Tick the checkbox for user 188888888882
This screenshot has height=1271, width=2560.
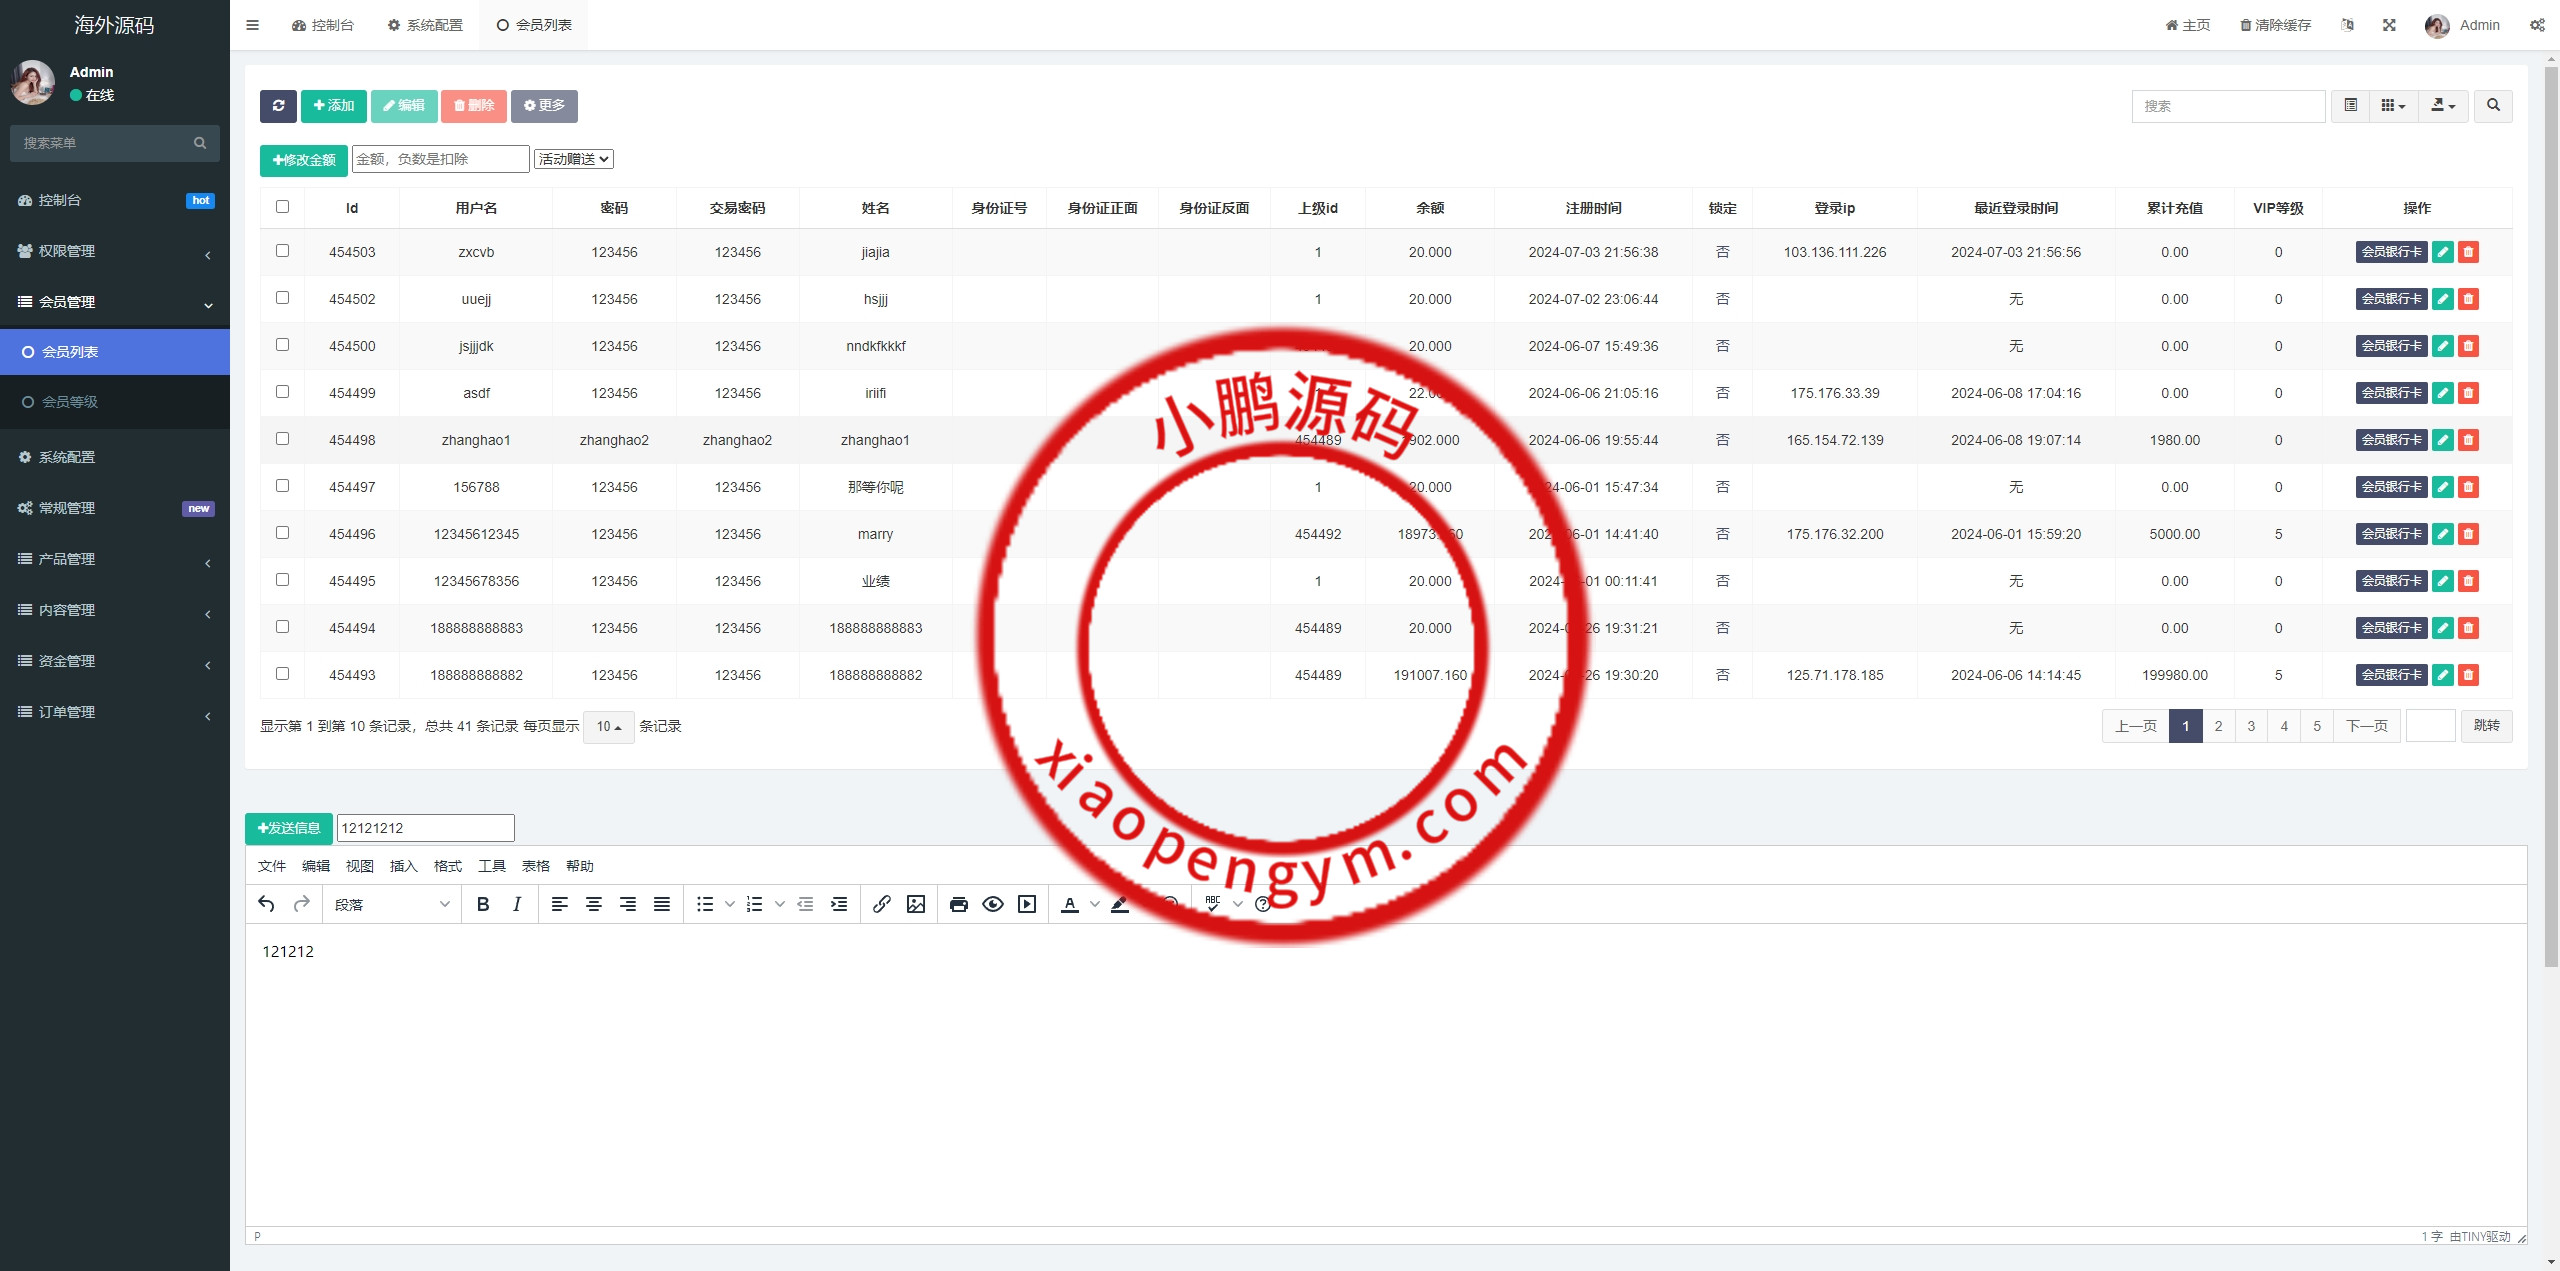click(282, 674)
